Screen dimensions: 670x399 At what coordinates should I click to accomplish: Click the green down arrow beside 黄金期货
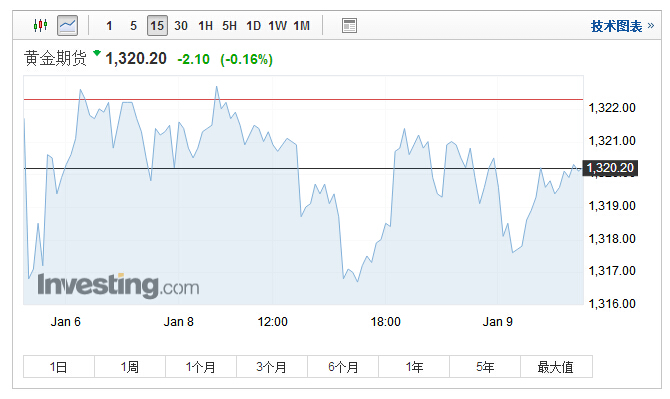pos(97,53)
